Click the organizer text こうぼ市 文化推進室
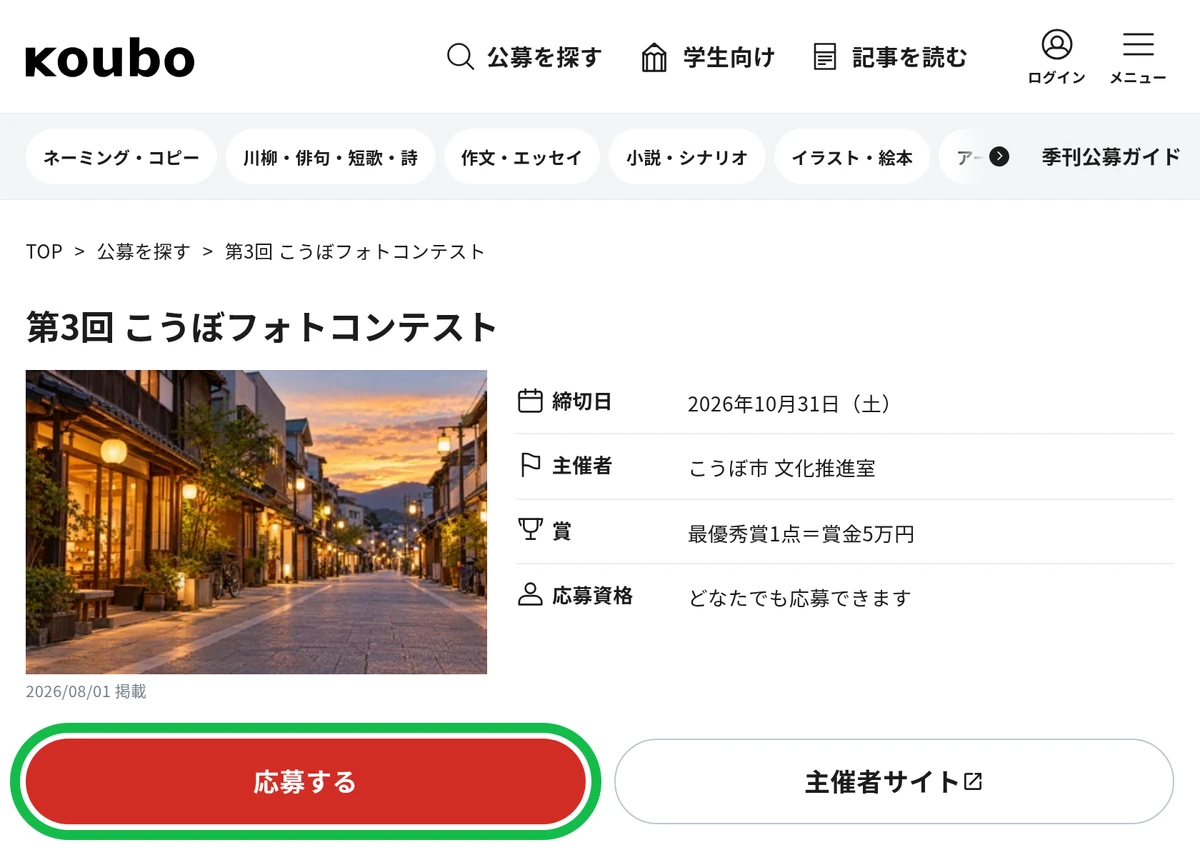The height and width of the screenshot is (860, 1200). click(x=782, y=468)
